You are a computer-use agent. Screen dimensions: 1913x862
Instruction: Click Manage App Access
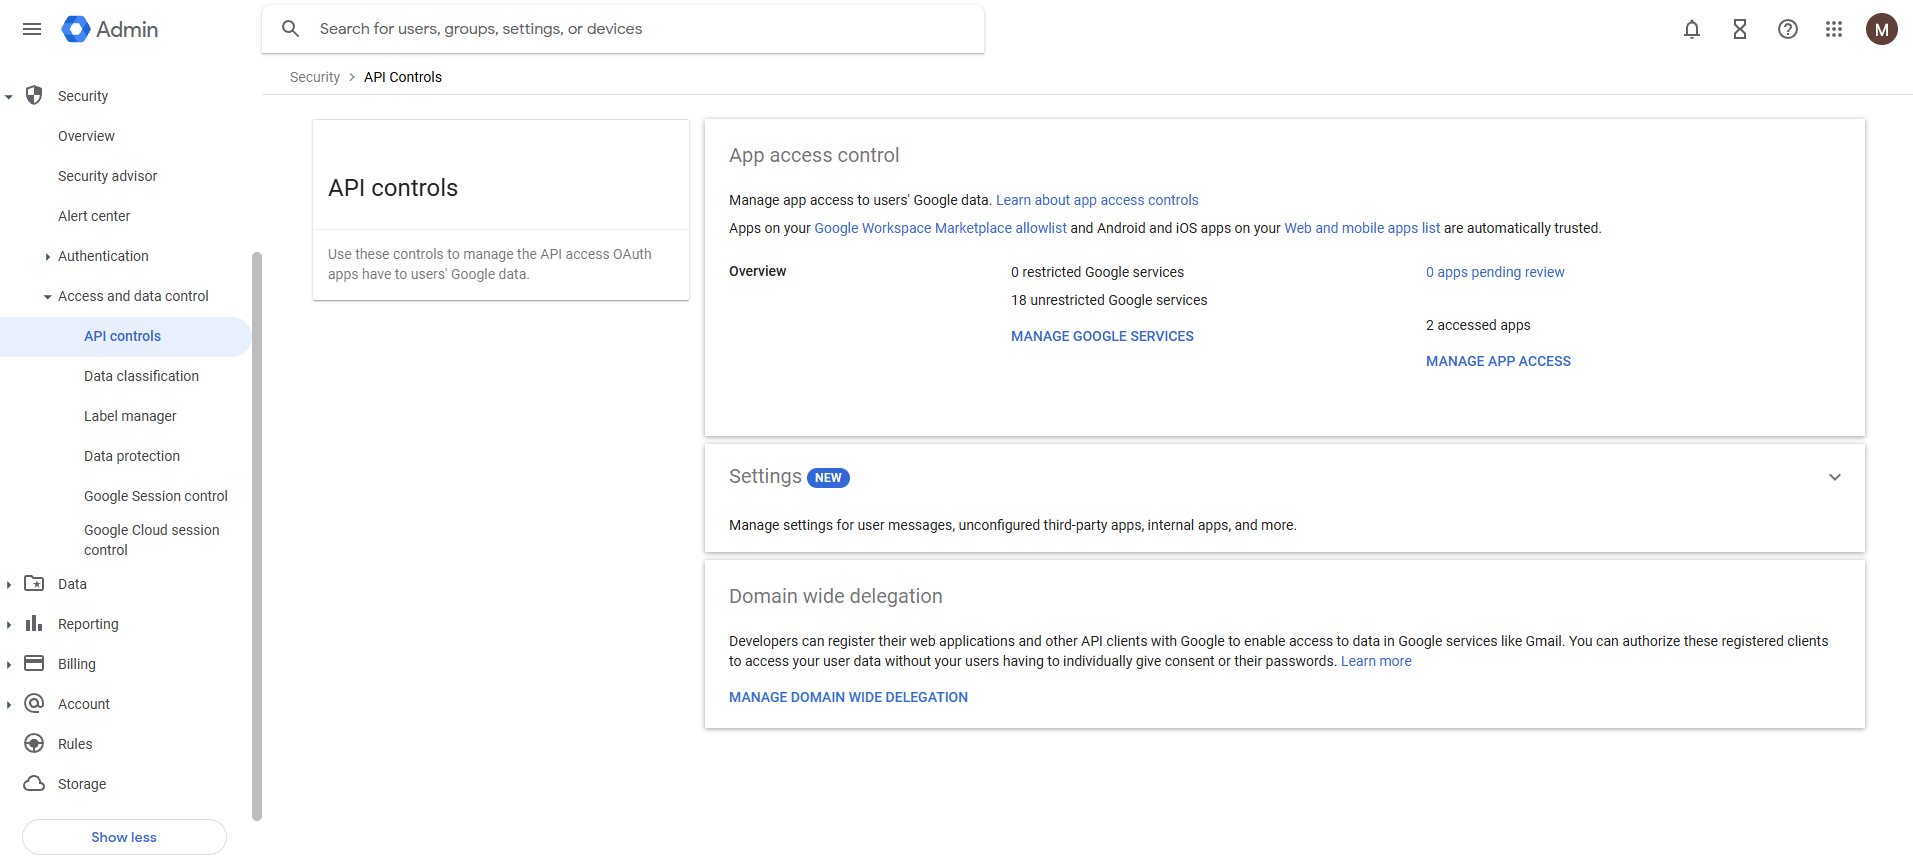pos(1498,361)
